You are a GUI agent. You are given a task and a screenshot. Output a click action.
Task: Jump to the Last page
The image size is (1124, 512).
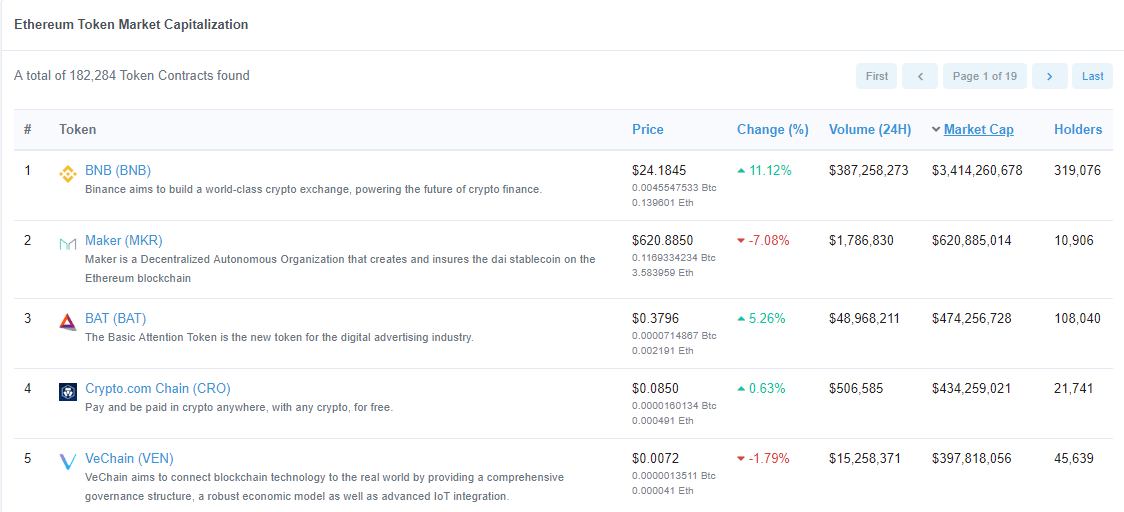[1092, 76]
